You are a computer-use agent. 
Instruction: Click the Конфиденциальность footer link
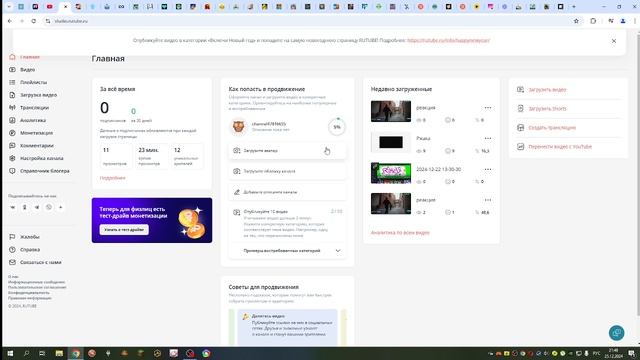click(x=29, y=293)
